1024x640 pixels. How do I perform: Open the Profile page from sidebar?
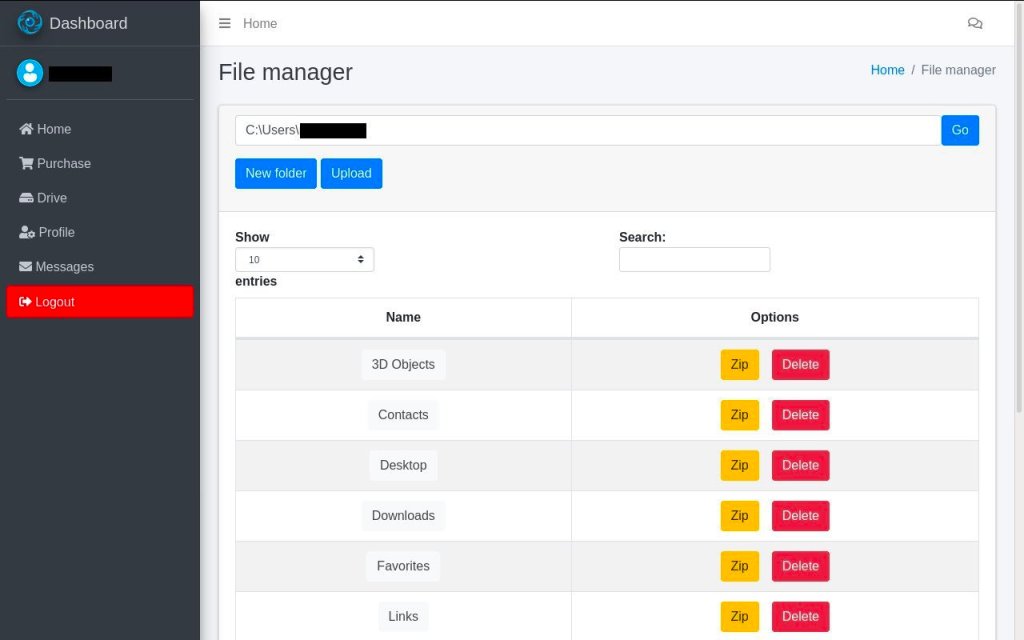click(x=56, y=232)
